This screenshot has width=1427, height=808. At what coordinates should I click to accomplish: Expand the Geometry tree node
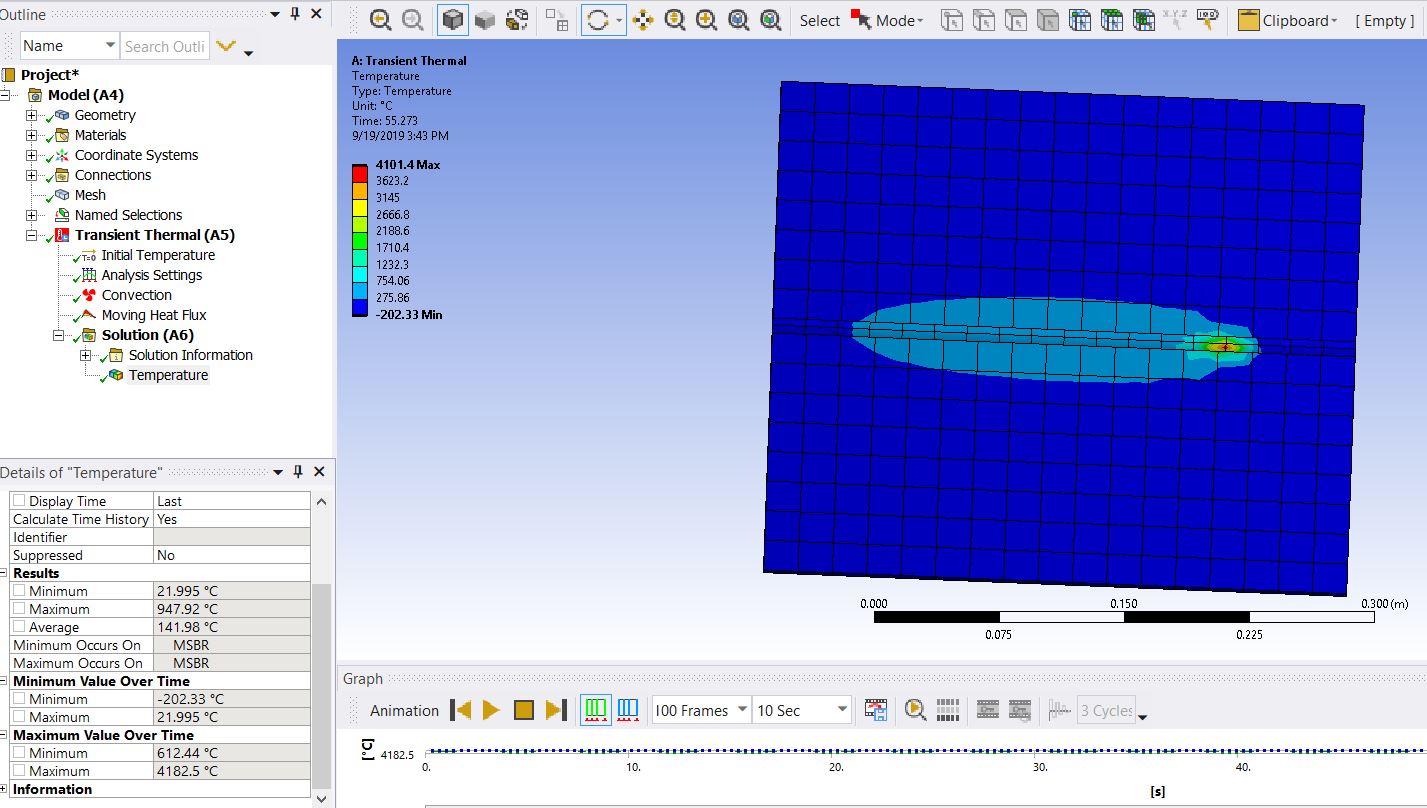click(x=32, y=115)
